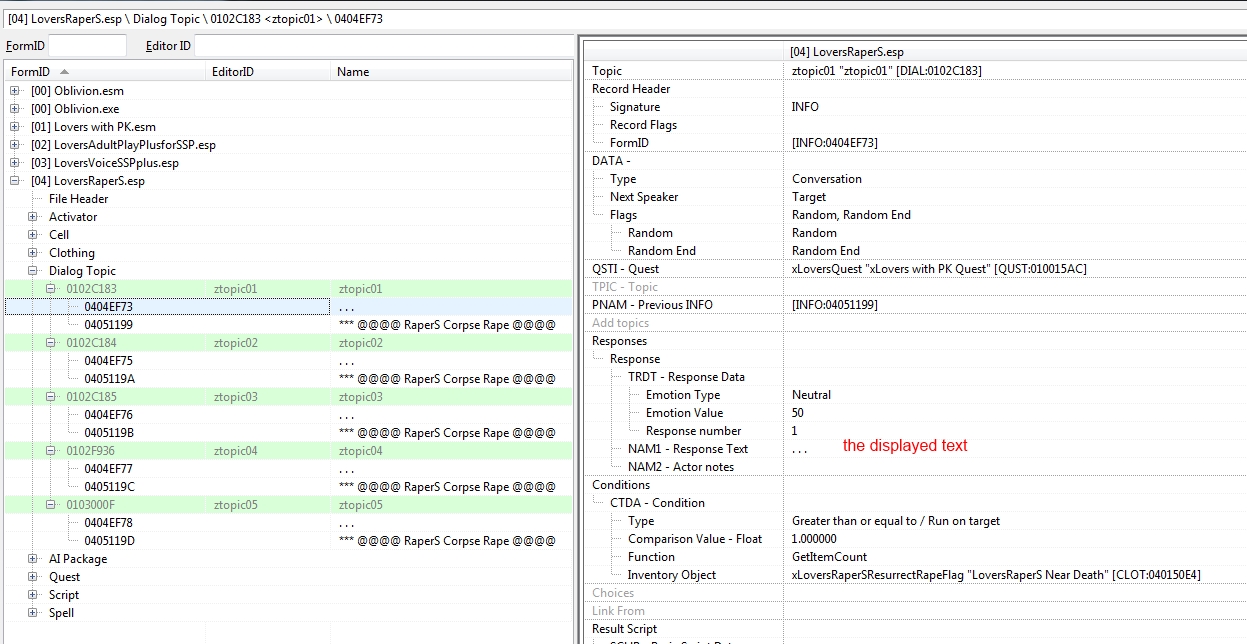Click the Name column header
1247x644 pixels.
click(353, 72)
